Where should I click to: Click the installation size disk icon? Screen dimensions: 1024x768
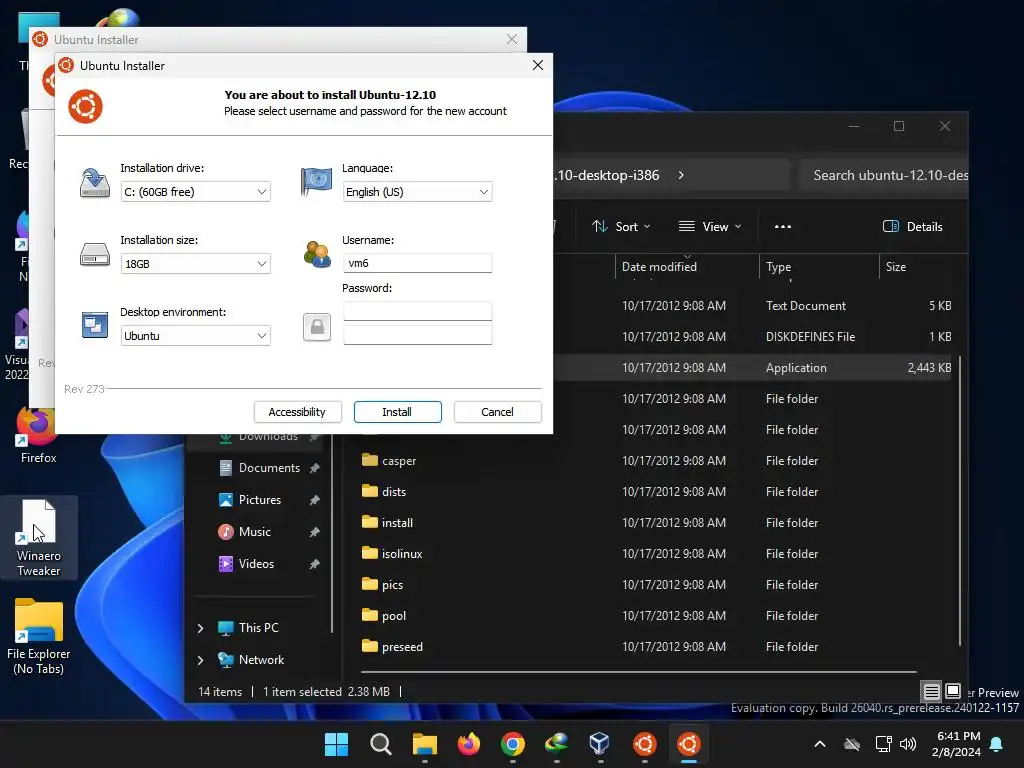point(95,255)
